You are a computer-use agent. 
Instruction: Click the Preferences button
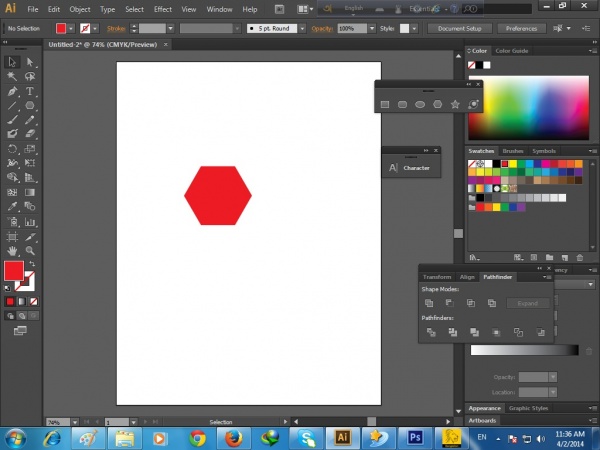pyautogui.click(x=521, y=29)
